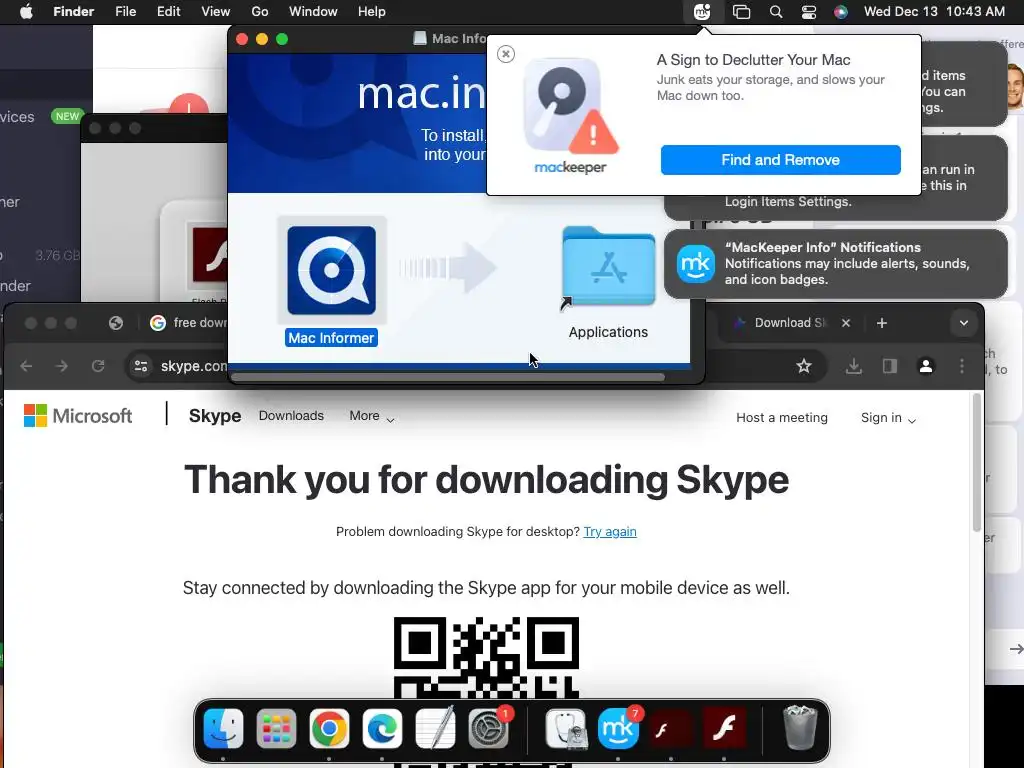This screenshot has height=768, width=1024.
Task: Open Launchpad from the Dock
Action: (x=276, y=728)
